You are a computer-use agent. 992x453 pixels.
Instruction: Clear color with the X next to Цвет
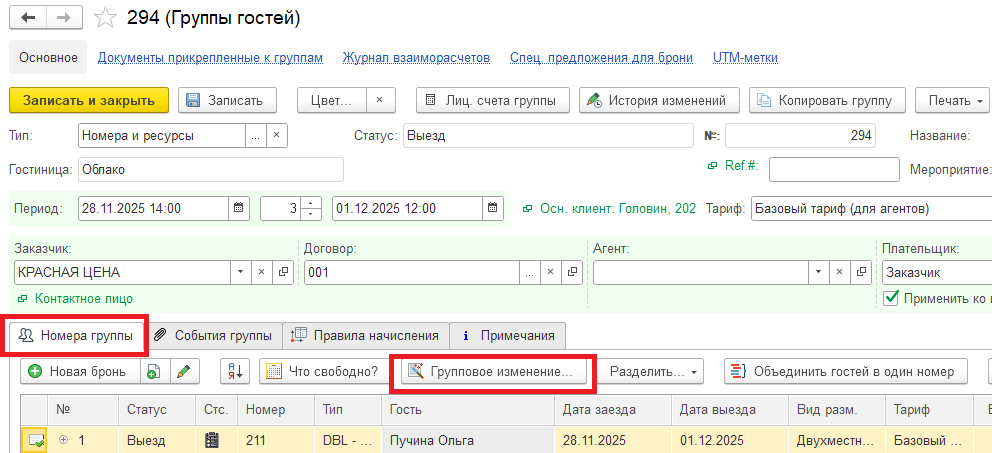(380, 100)
